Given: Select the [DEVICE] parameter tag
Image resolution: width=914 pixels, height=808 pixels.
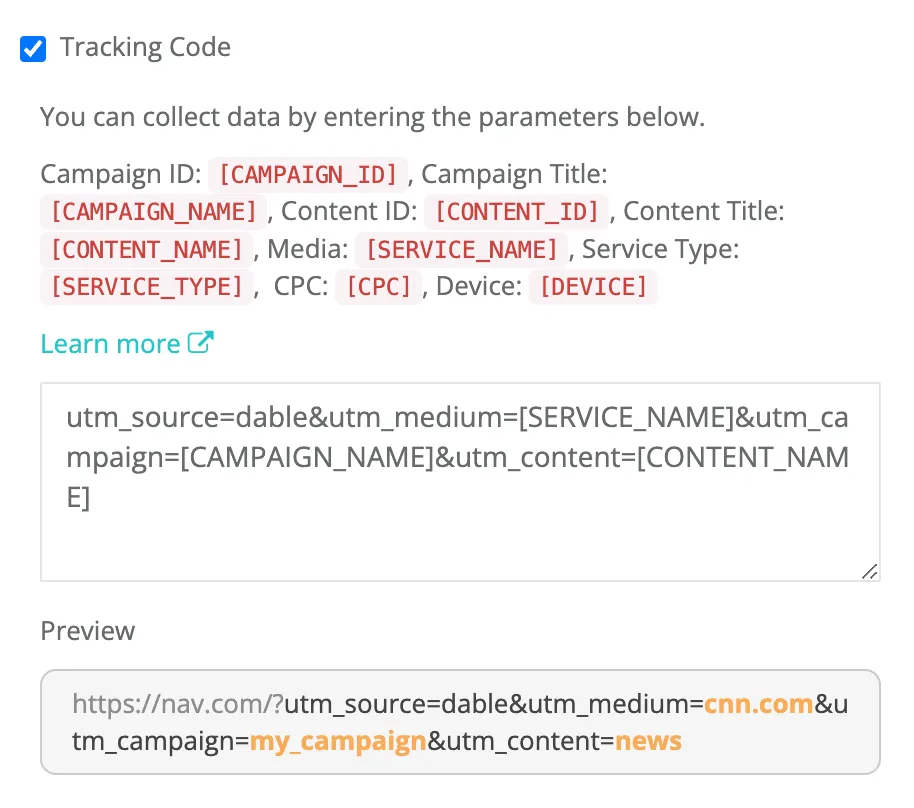Looking at the screenshot, I should [593, 287].
